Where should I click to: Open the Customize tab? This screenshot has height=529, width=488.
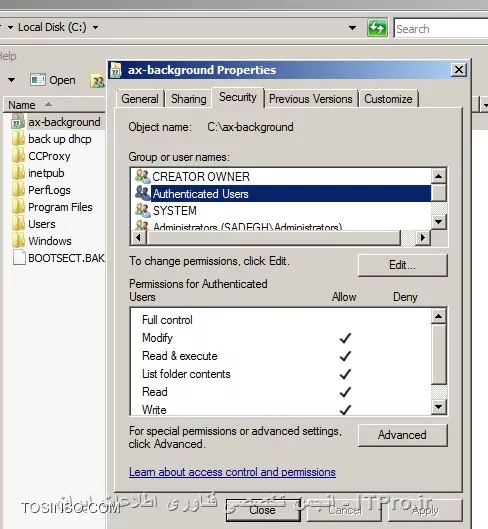388,99
